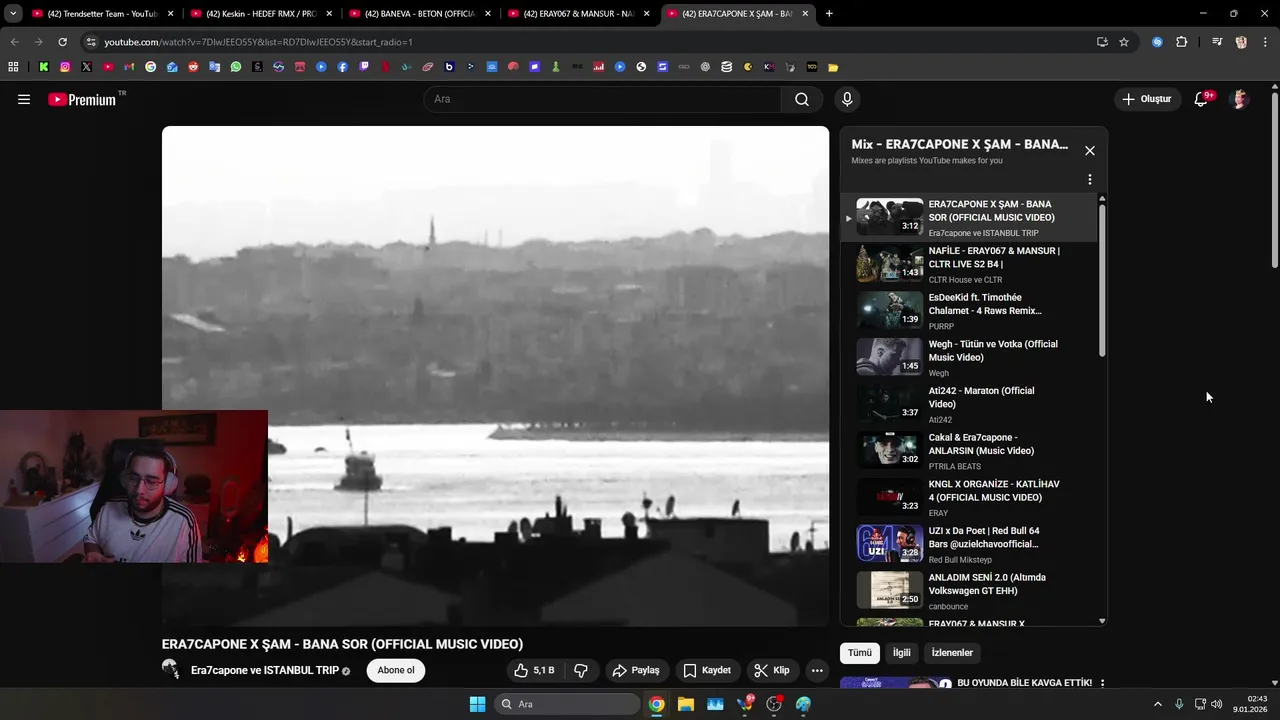Open the Windows Start menu
1280x720 pixels.
coord(477,704)
